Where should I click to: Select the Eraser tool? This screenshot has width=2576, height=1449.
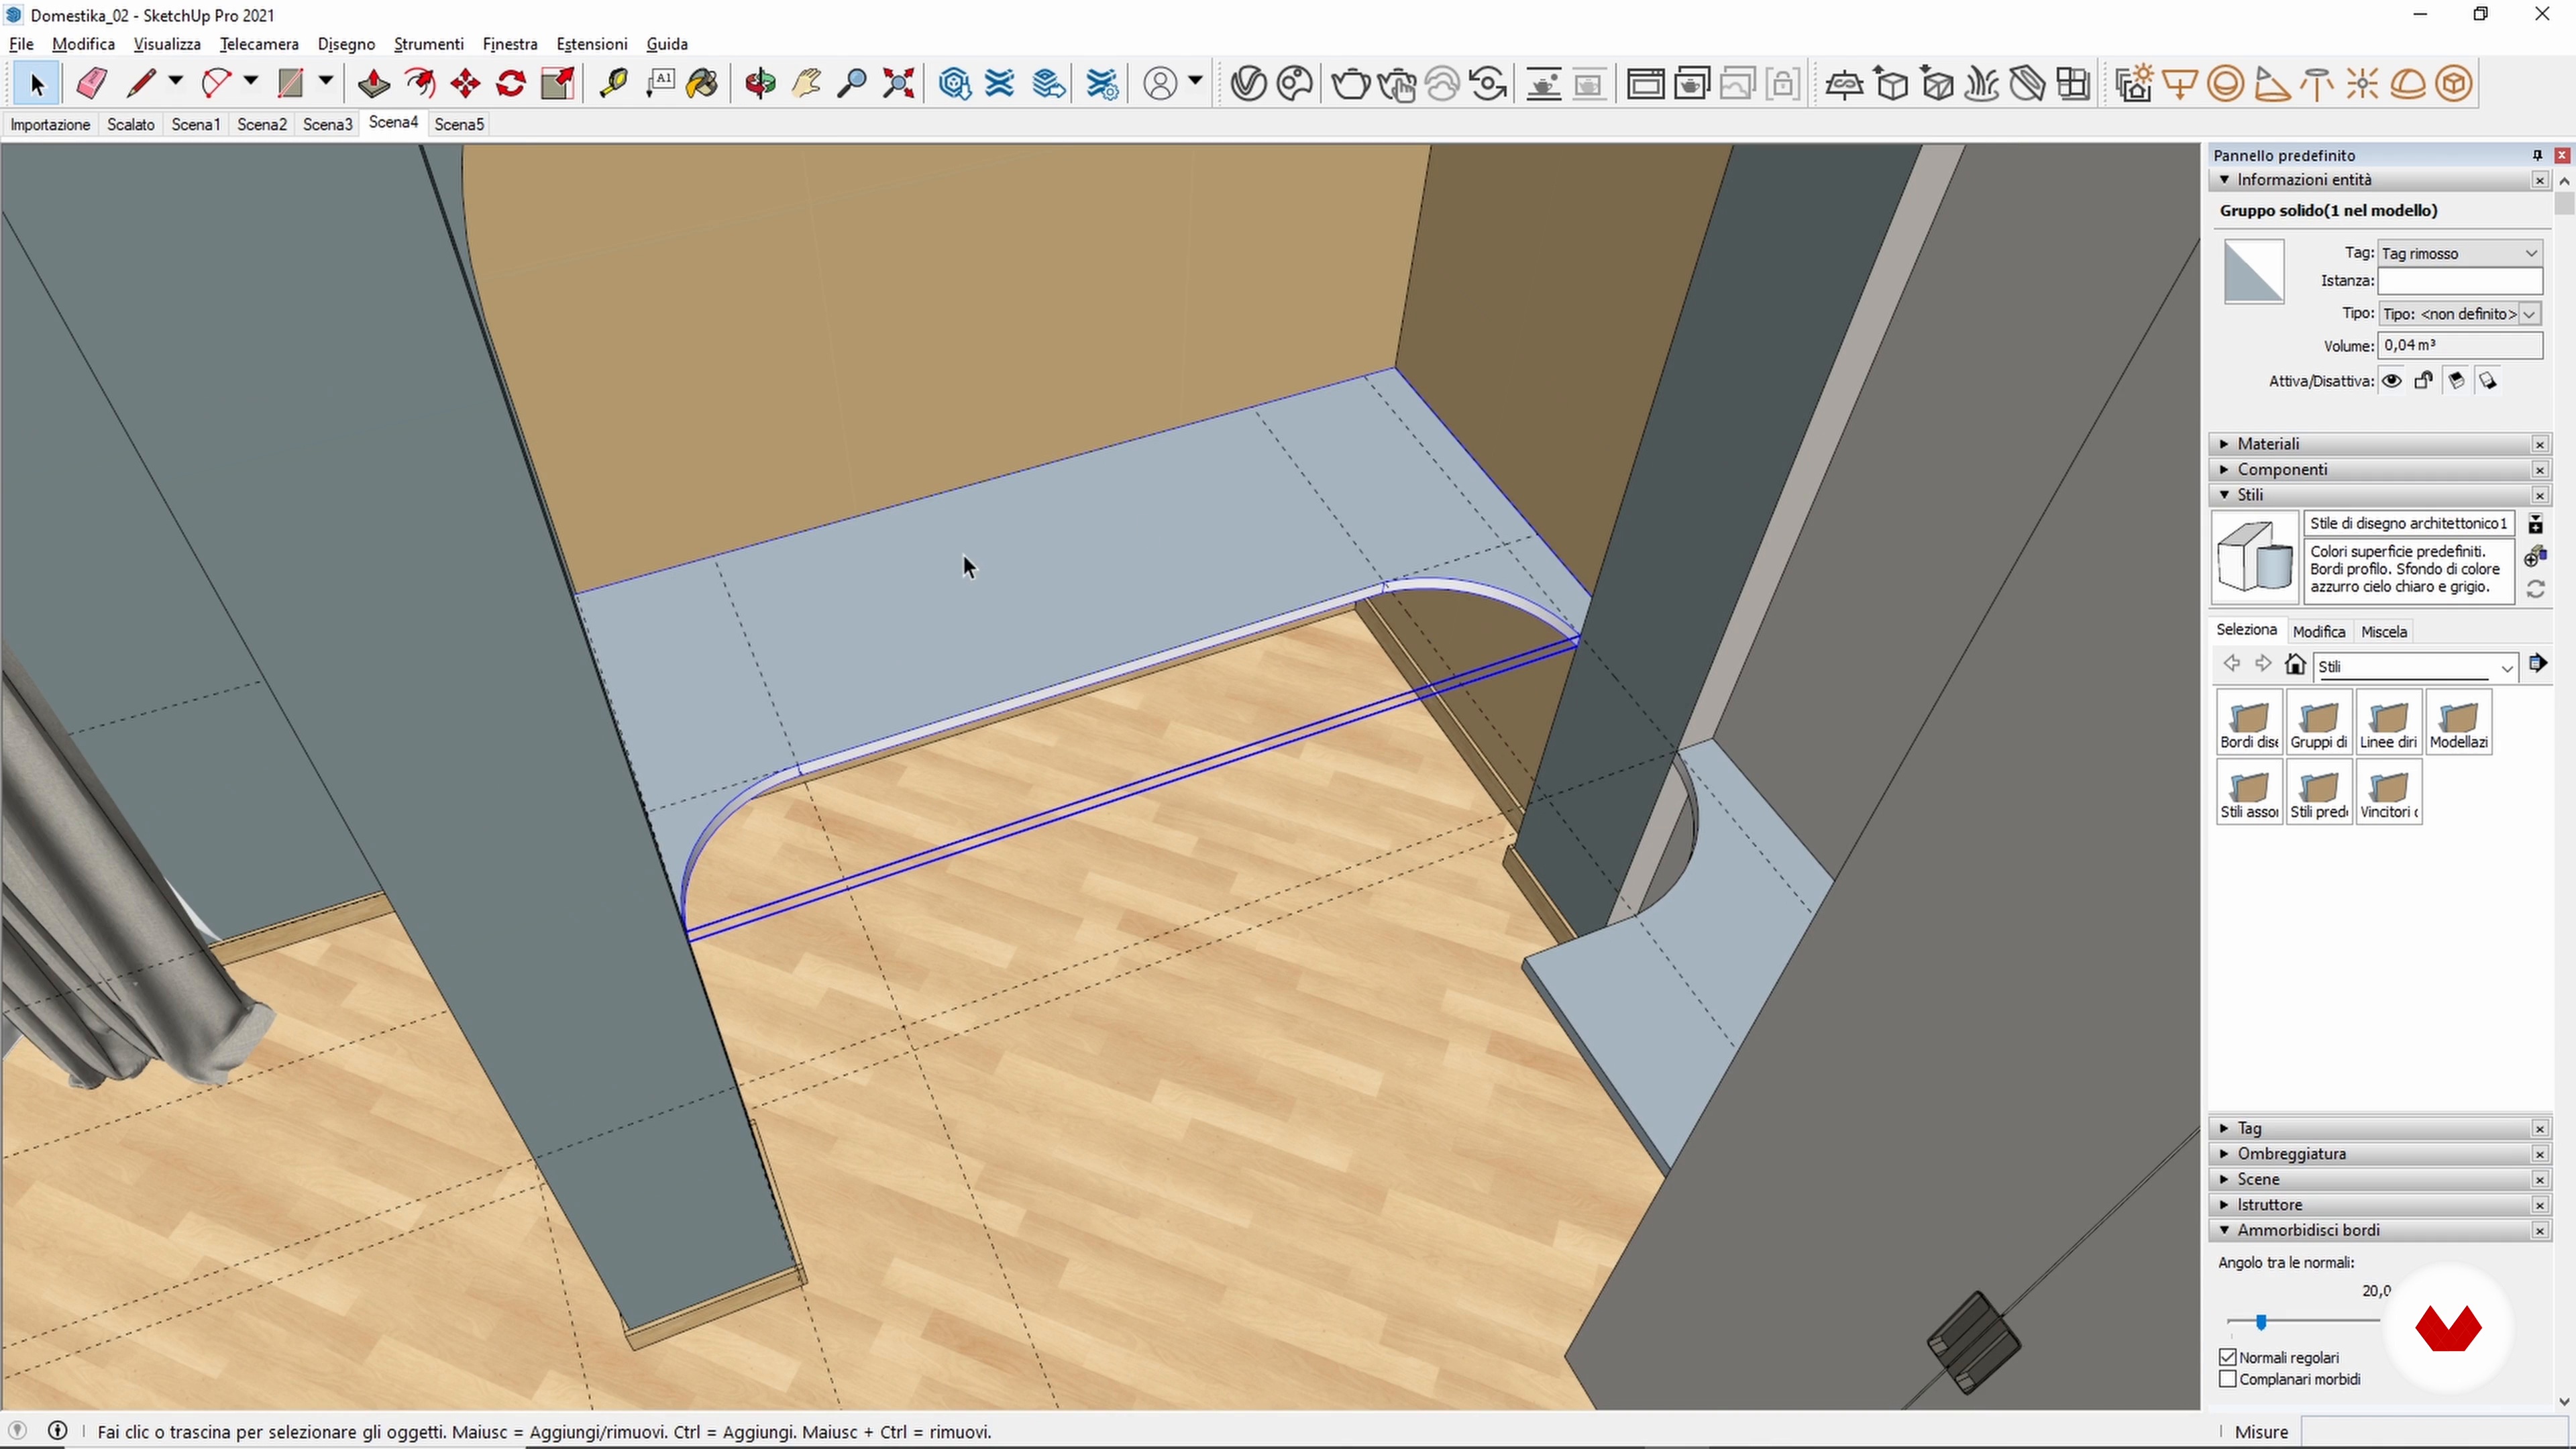(x=92, y=83)
